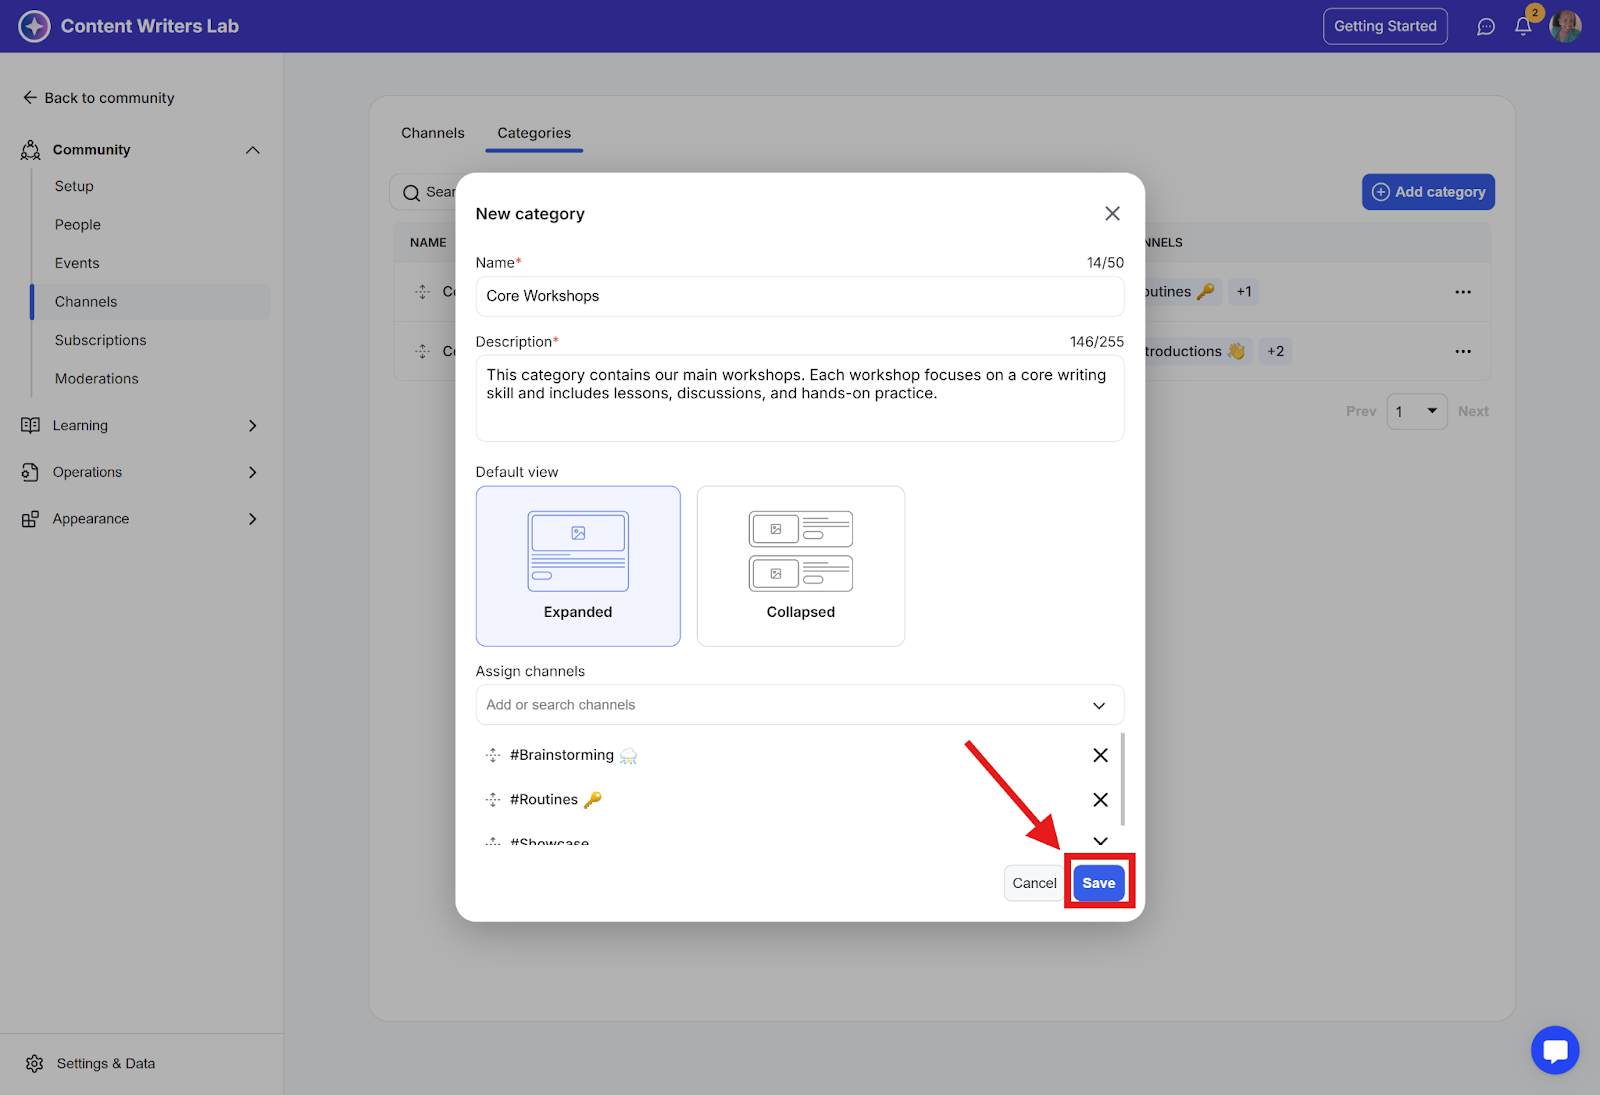Click the +2 channels badge in second row
The height and width of the screenshot is (1095, 1600).
pos(1275,351)
